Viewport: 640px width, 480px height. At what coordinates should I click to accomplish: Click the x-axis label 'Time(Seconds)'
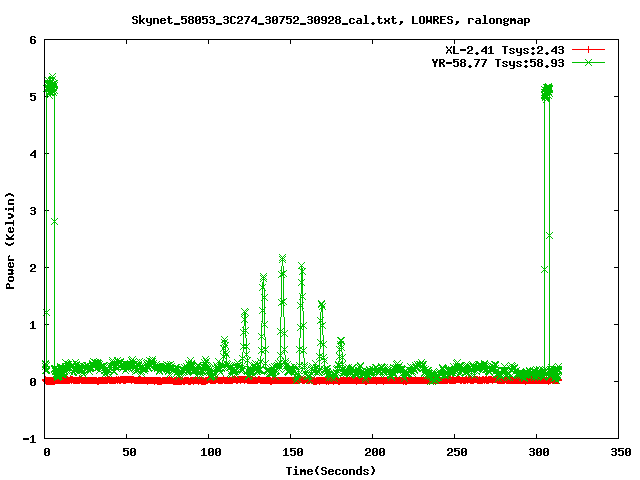(x=331, y=471)
